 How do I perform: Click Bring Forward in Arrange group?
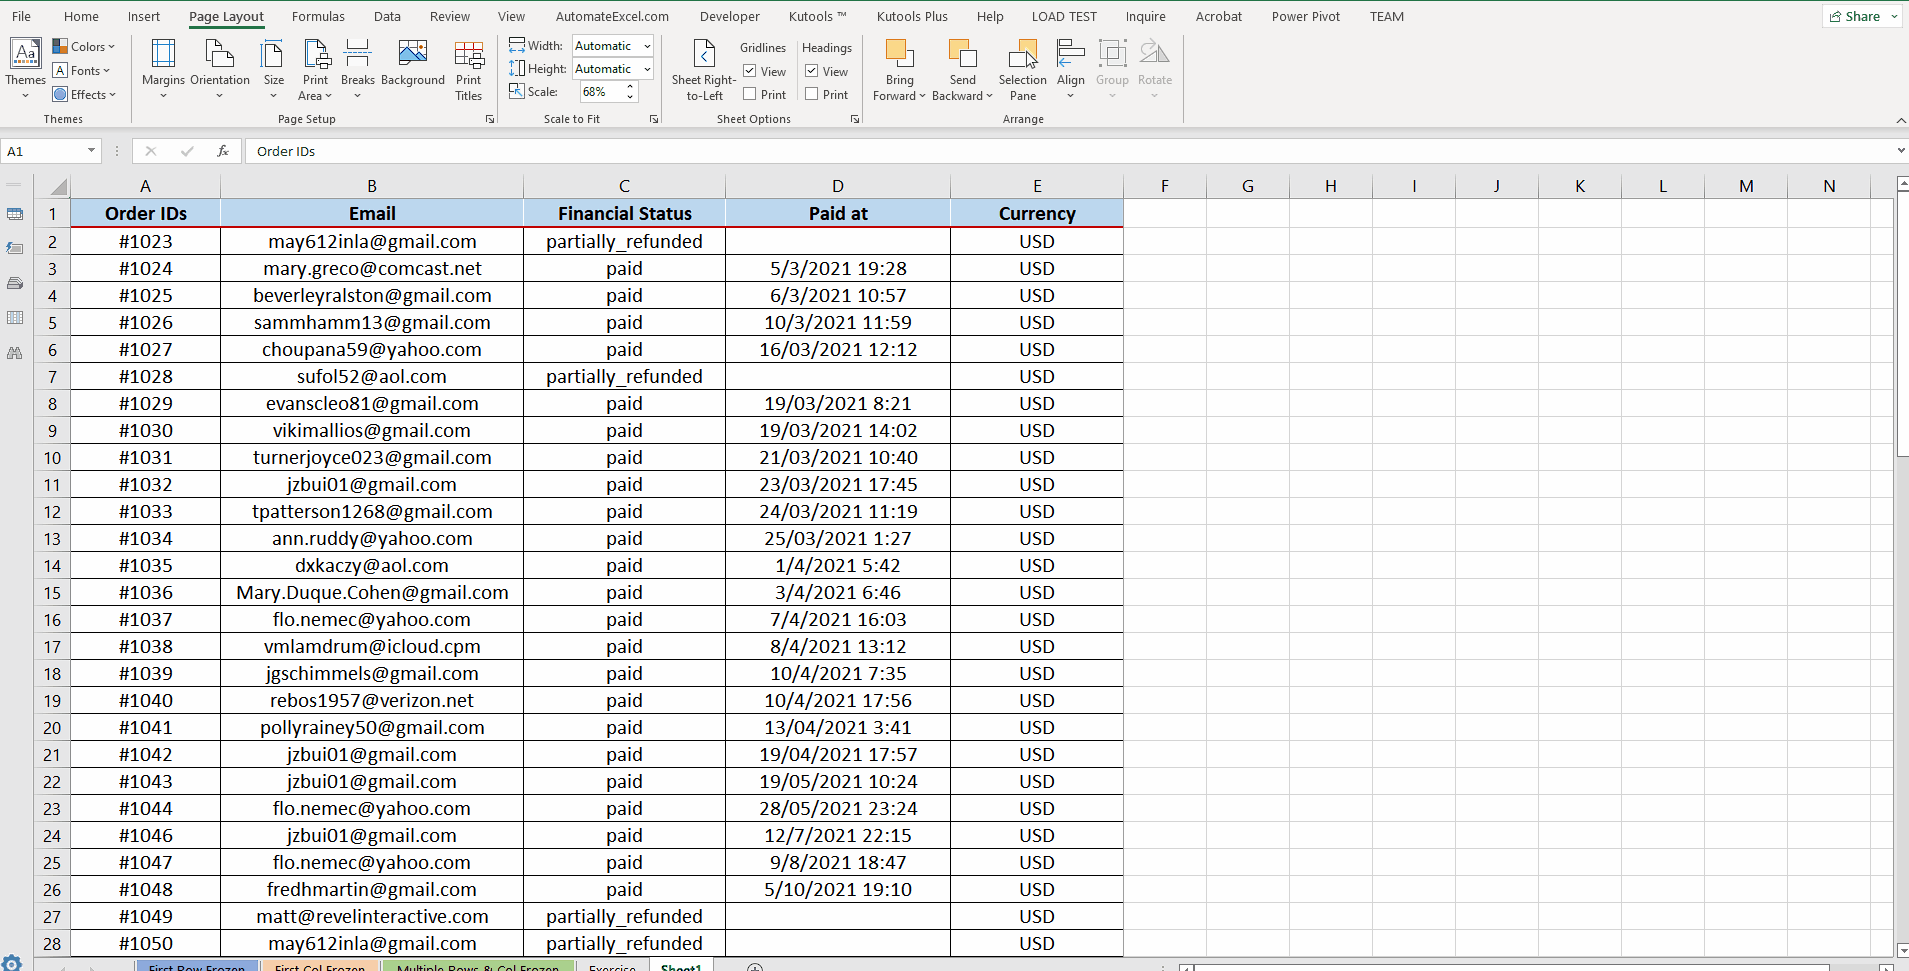pos(899,68)
